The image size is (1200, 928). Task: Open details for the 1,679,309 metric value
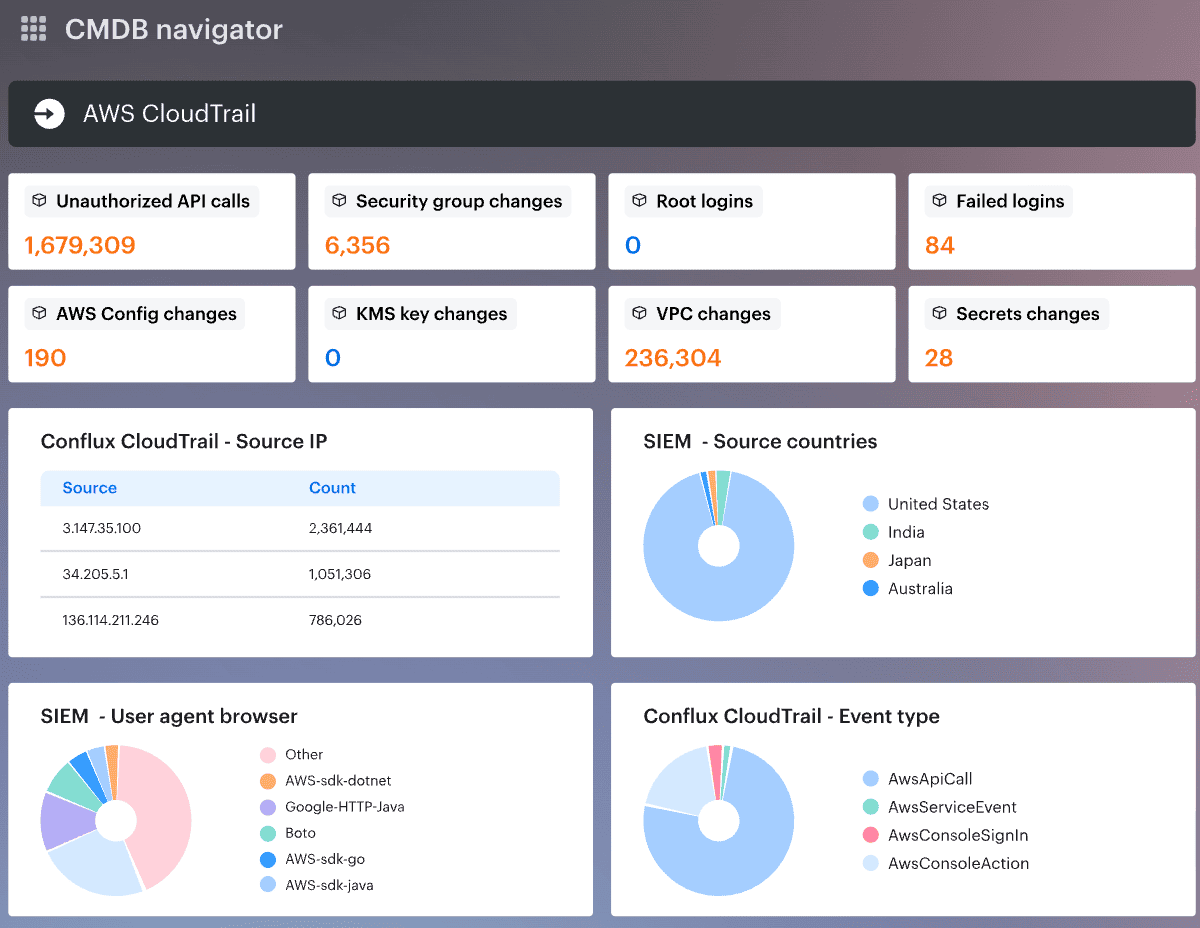[81, 245]
